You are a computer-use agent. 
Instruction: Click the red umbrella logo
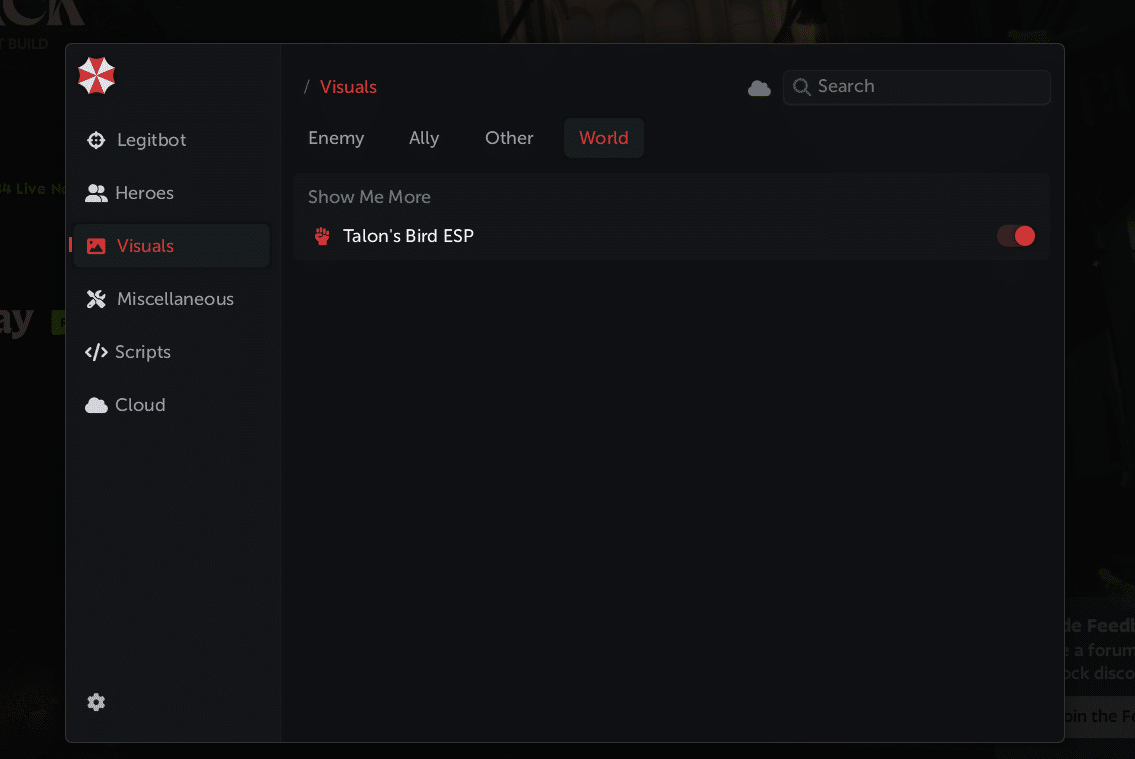point(97,76)
